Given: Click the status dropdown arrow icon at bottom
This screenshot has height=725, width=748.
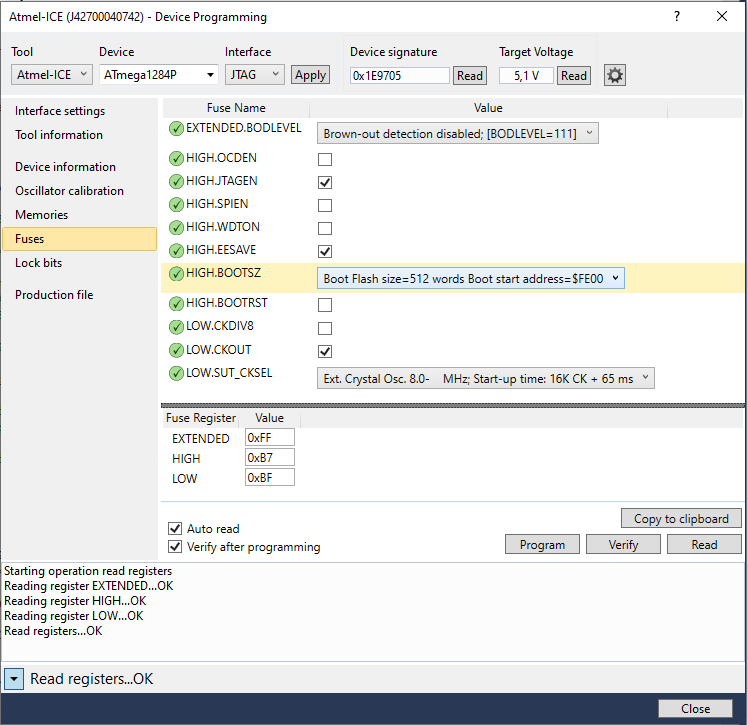Looking at the screenshot, I should coord(14,679).
